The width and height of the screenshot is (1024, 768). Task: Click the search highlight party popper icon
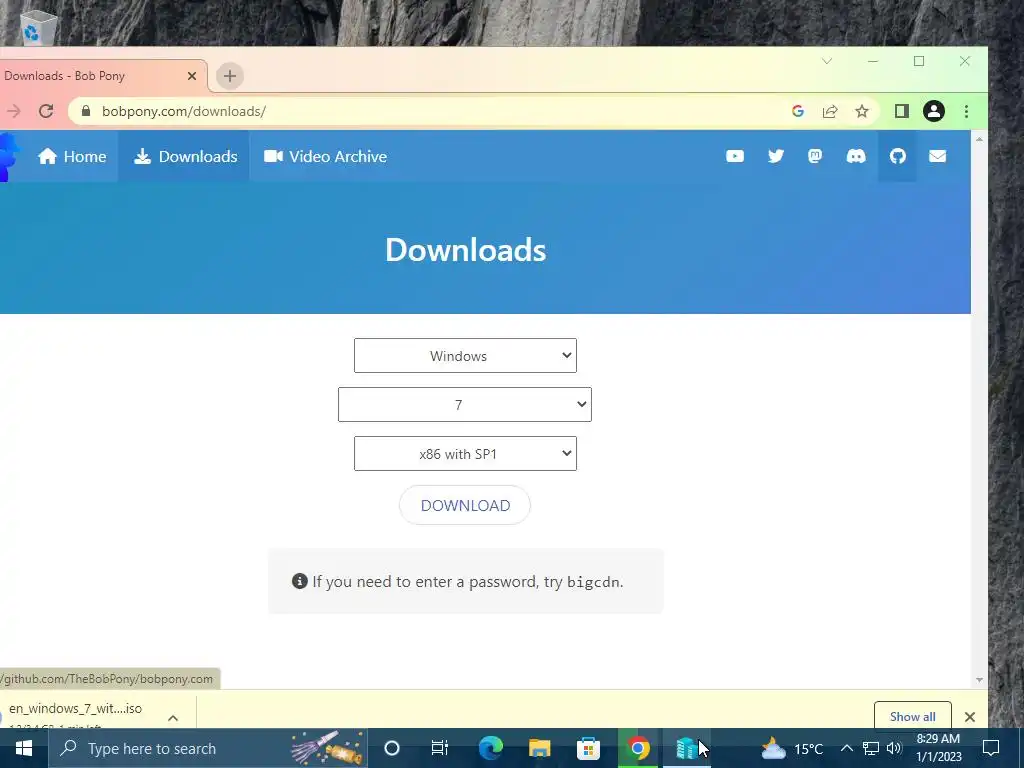coord(327,748)
